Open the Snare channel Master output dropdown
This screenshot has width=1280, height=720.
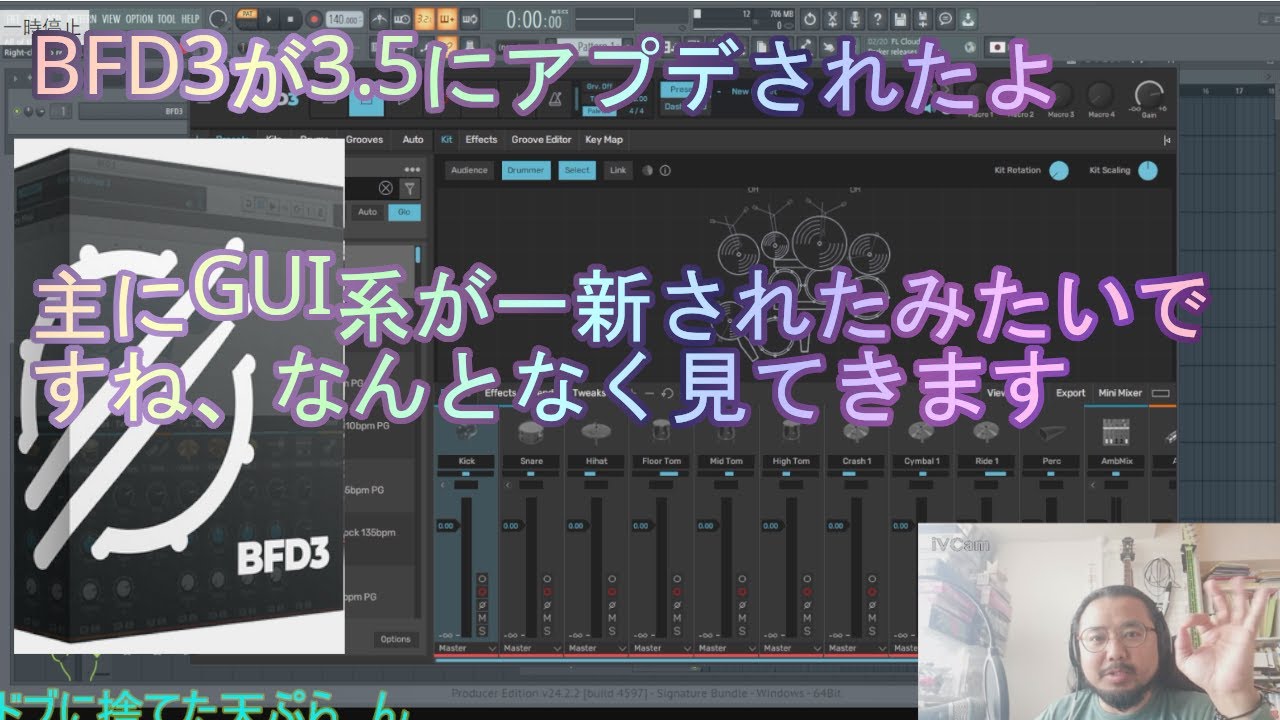pos(532,648)
